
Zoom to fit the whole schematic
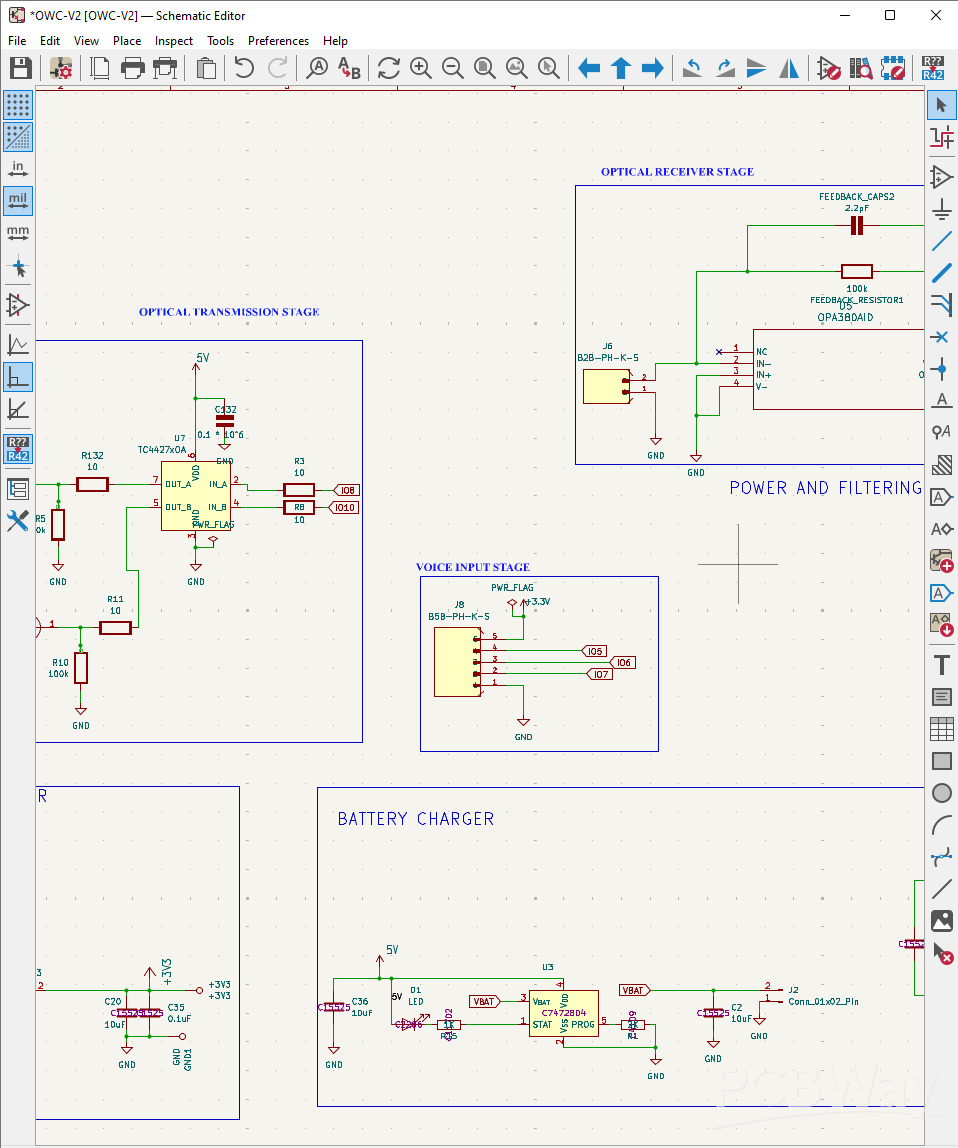click(x=485, y=68)
